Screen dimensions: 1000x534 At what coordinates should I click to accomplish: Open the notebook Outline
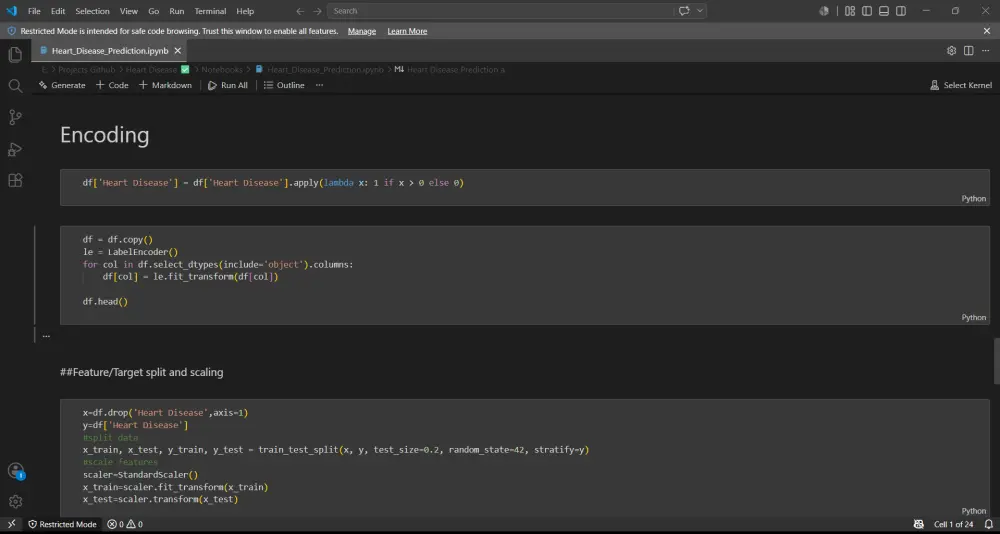click(x=284, y=85)
